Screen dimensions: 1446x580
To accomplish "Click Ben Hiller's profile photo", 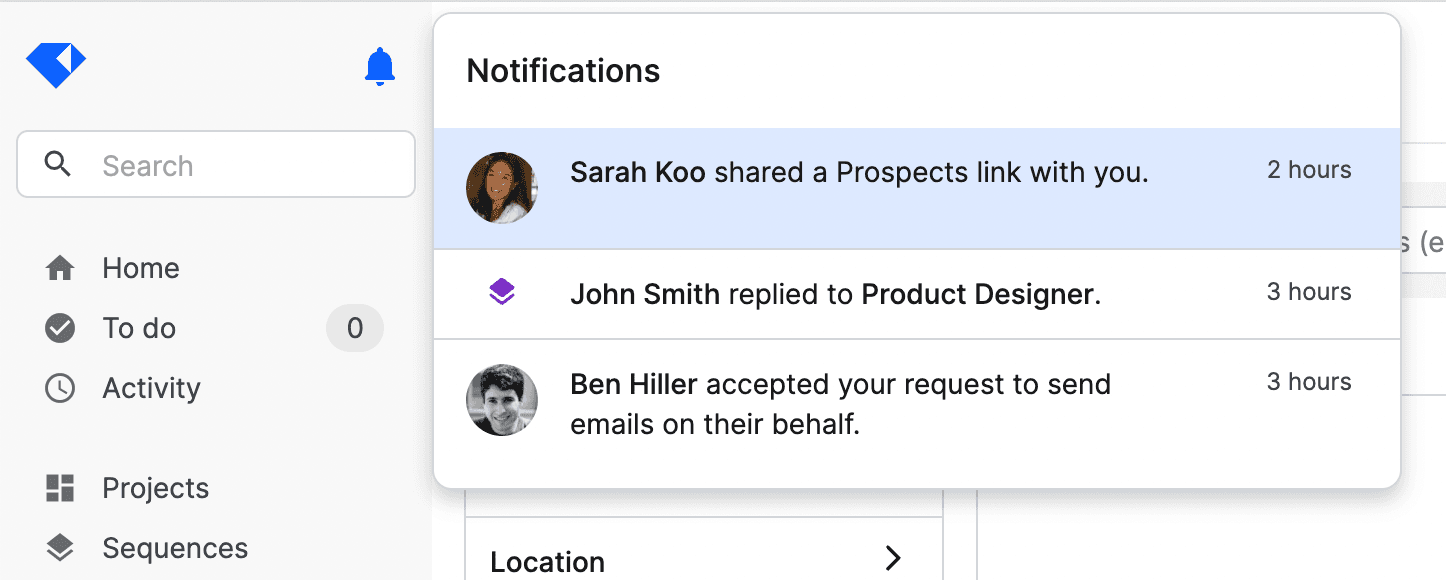I will coord(502,400).
